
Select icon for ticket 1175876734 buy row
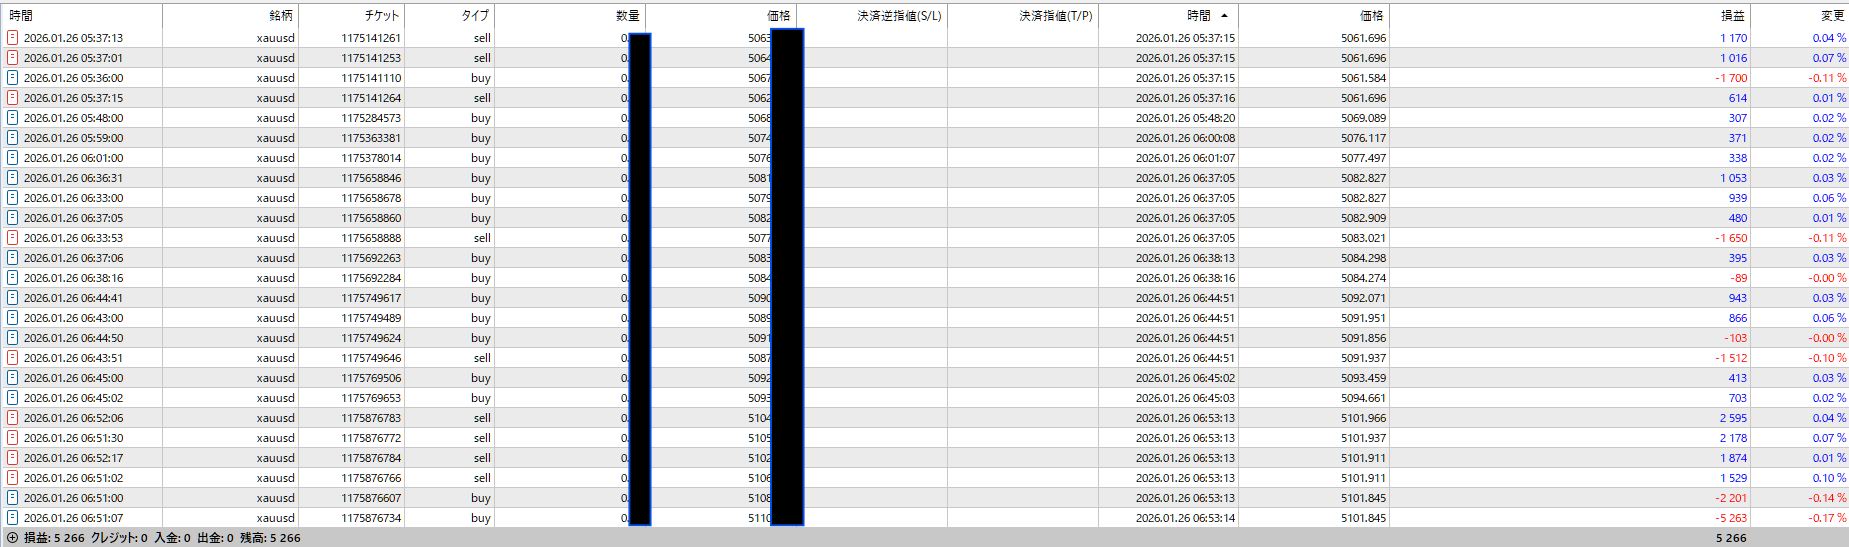click(x=12, y=517)
